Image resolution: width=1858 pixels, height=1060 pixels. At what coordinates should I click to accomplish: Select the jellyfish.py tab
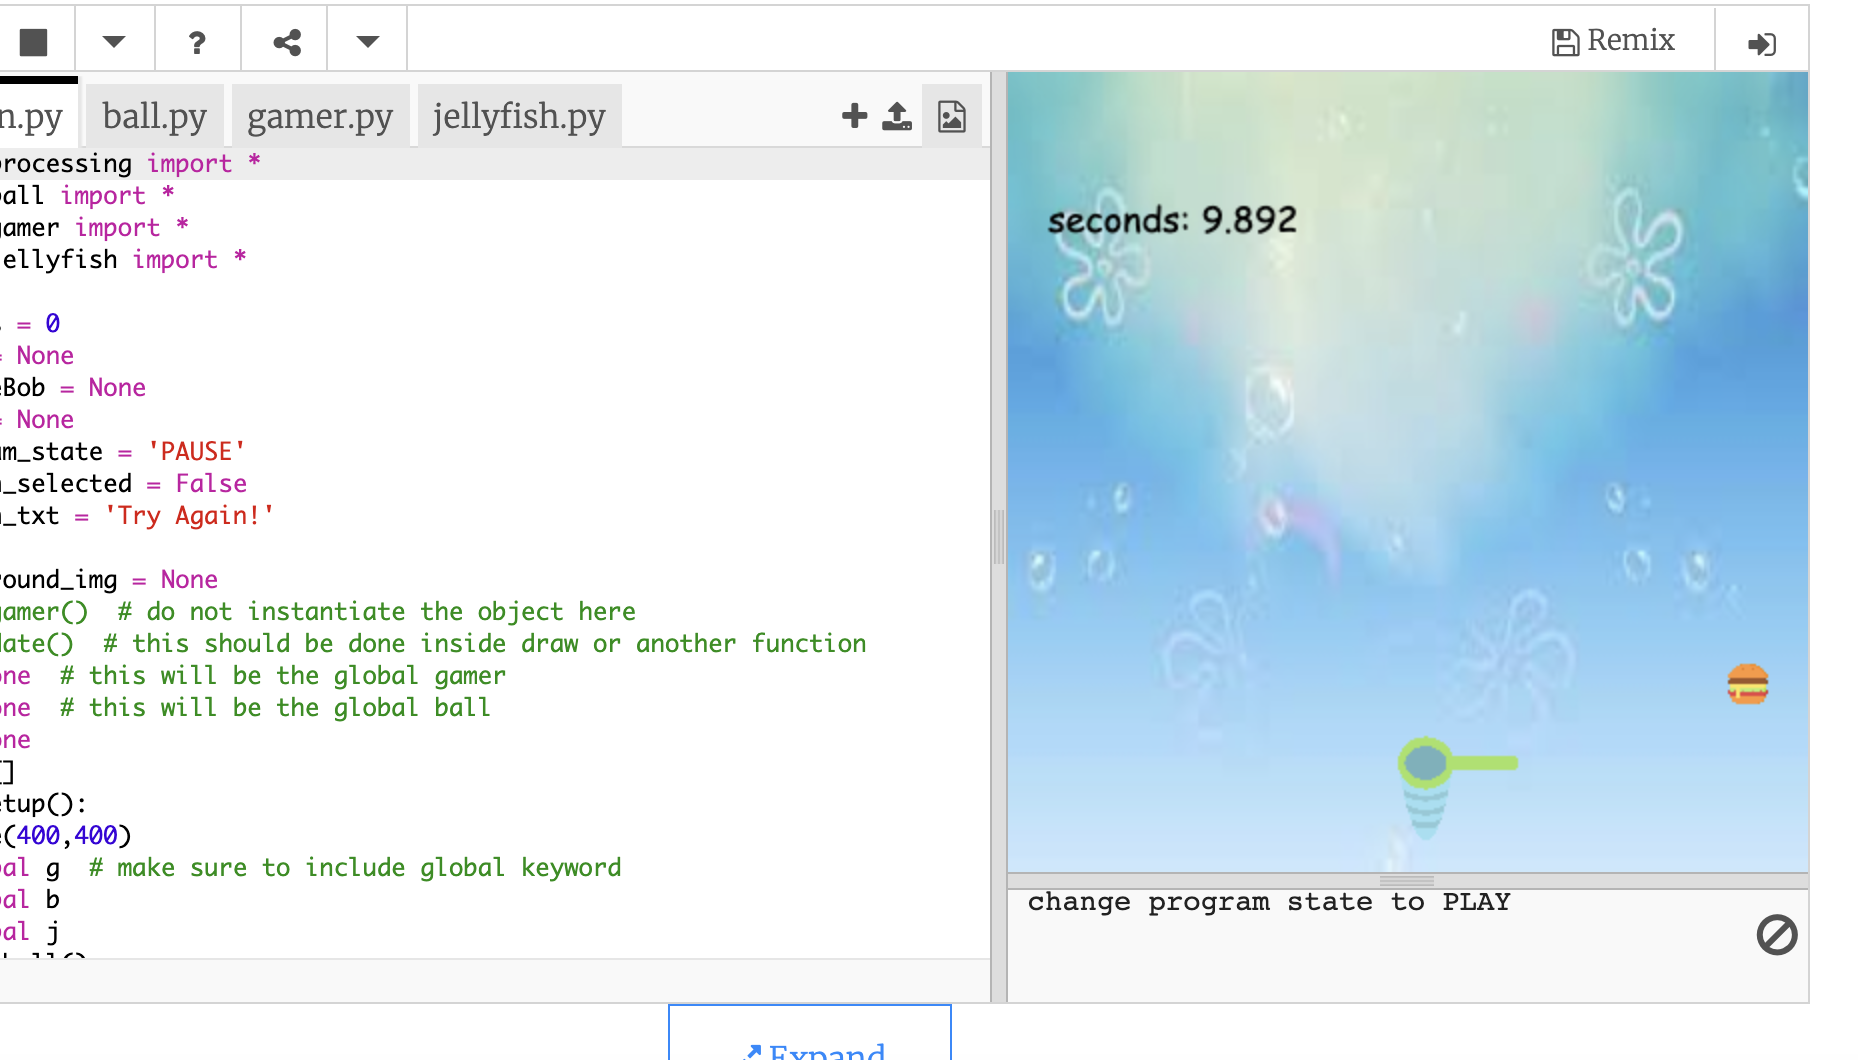tap(519, 117)
